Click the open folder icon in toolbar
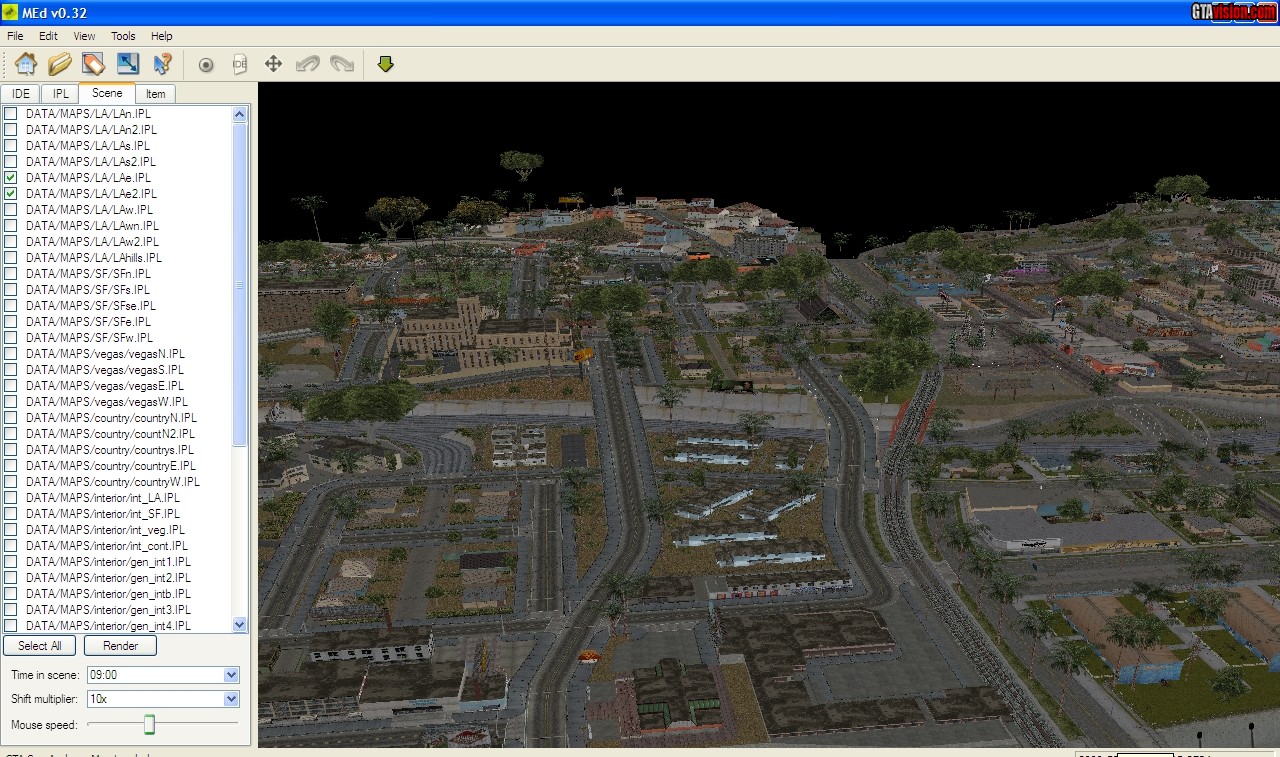Viewport: 1280px width, 757px height. pyautogui.click(x=60, y=64)
